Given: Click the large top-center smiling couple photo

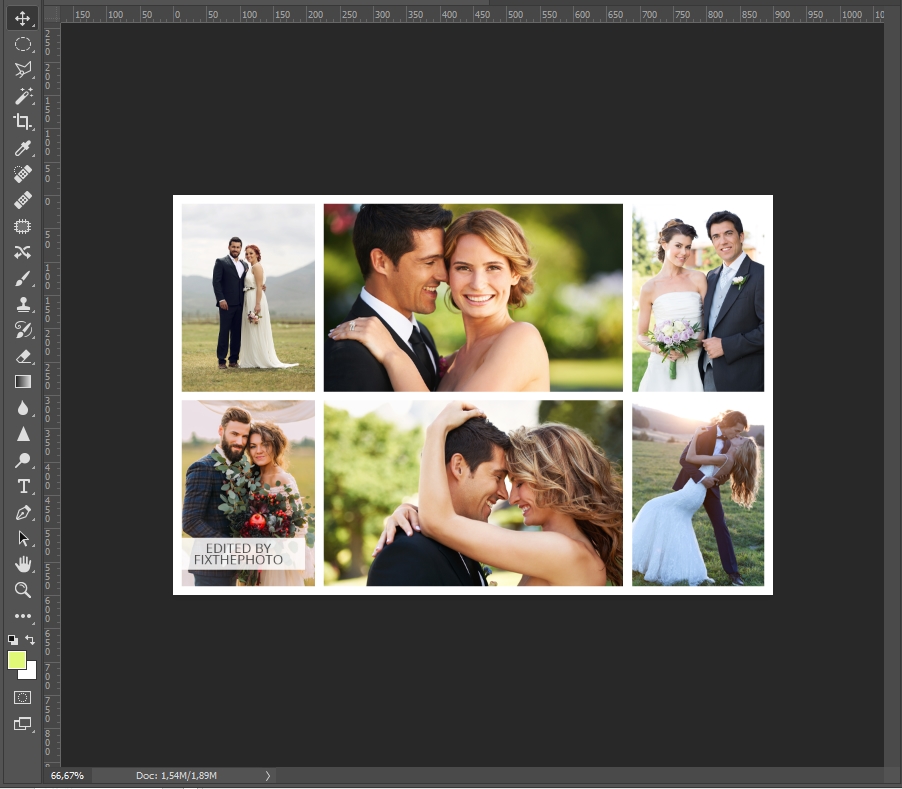Looking at the screenshot, I should (473, 297).
